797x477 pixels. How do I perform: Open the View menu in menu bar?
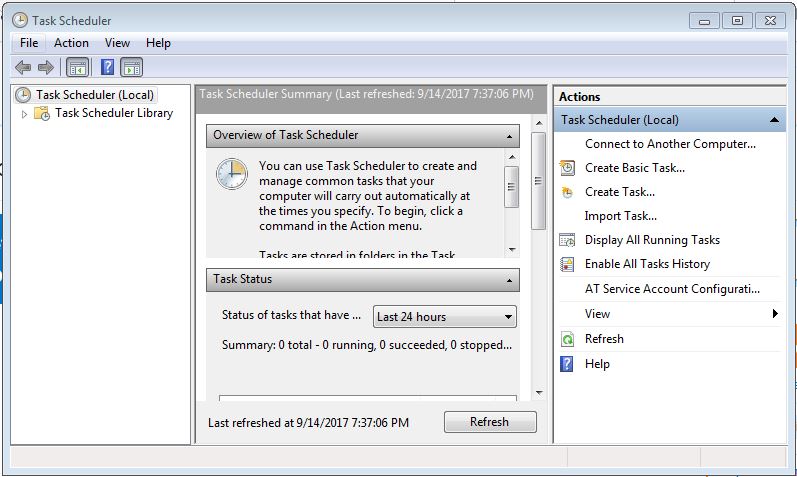tap(117, 43)
